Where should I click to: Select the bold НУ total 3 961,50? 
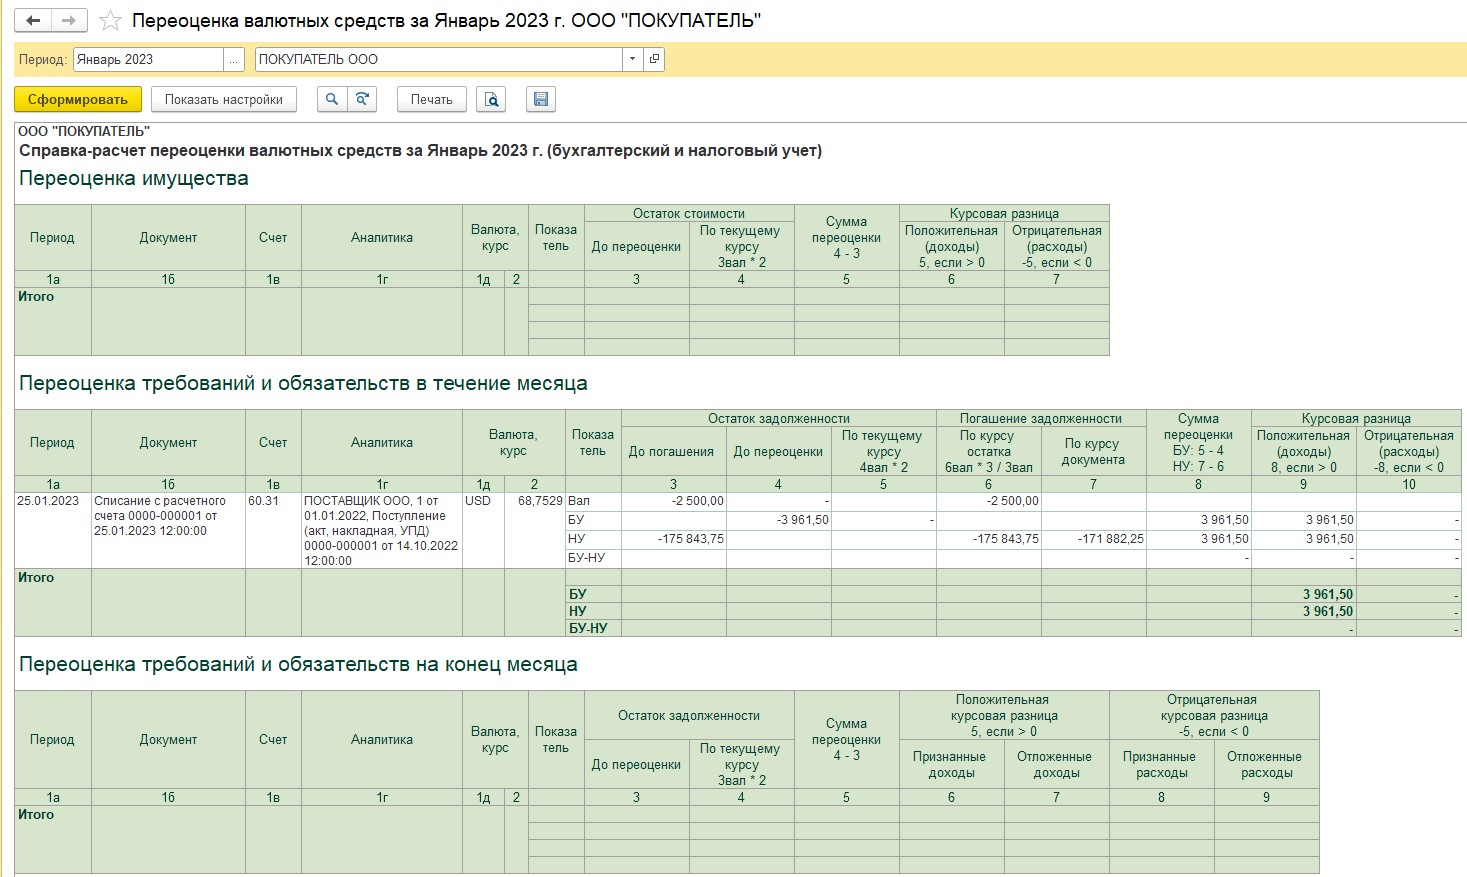1304,612
